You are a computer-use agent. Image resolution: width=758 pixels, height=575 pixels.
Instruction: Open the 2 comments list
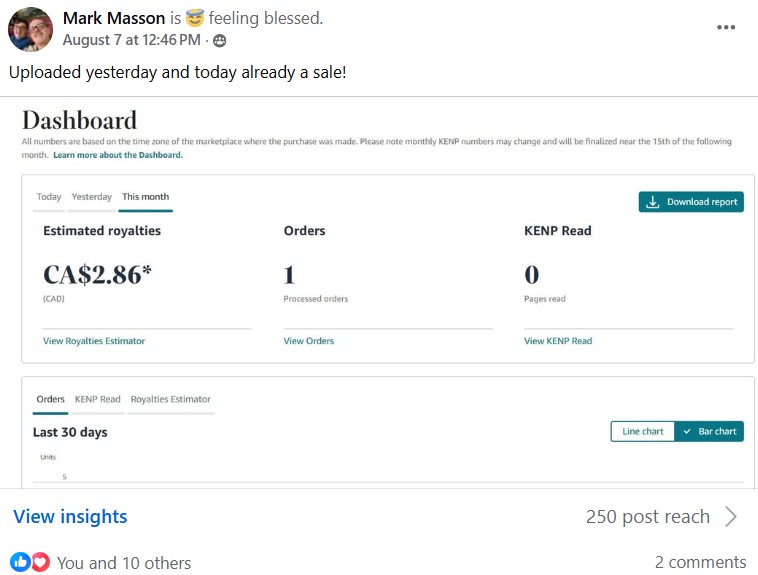700,562
